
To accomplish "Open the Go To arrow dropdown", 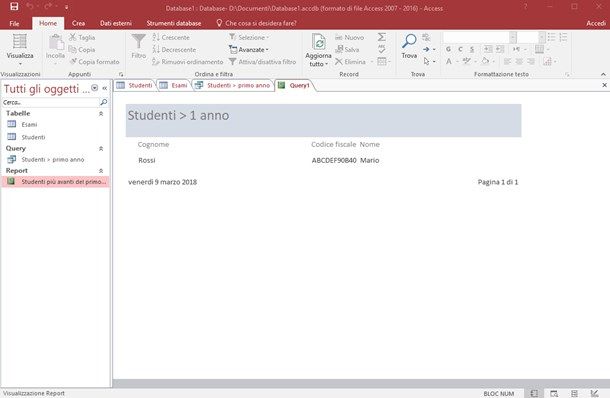I will 429,49.
